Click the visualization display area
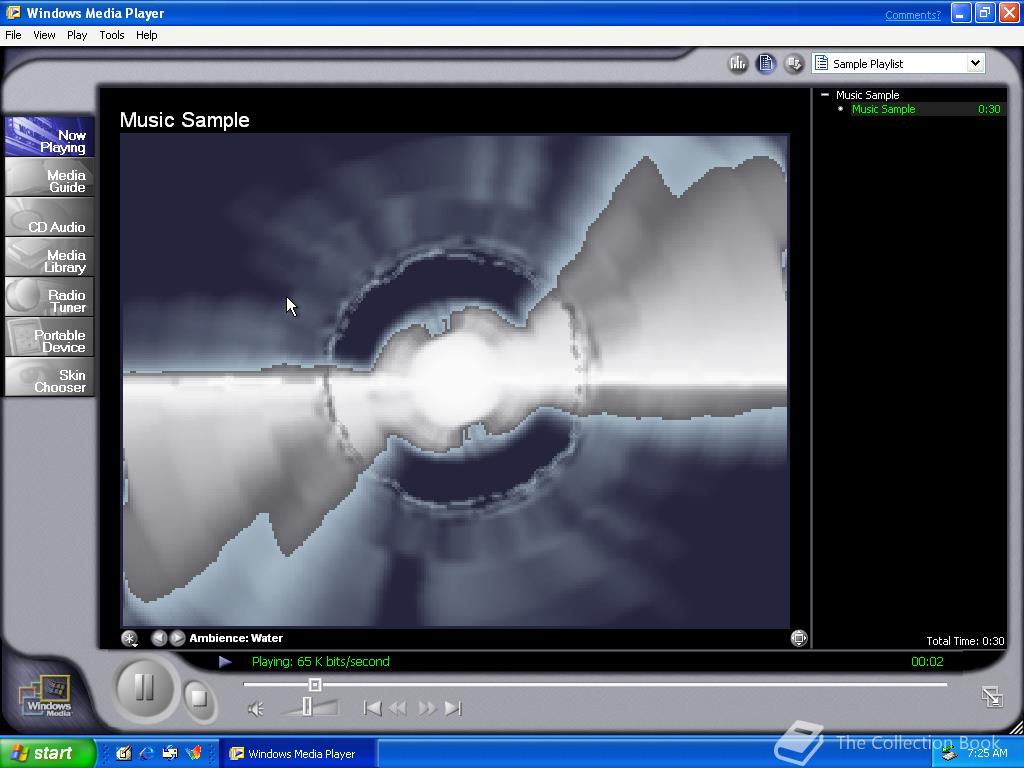 455,381
